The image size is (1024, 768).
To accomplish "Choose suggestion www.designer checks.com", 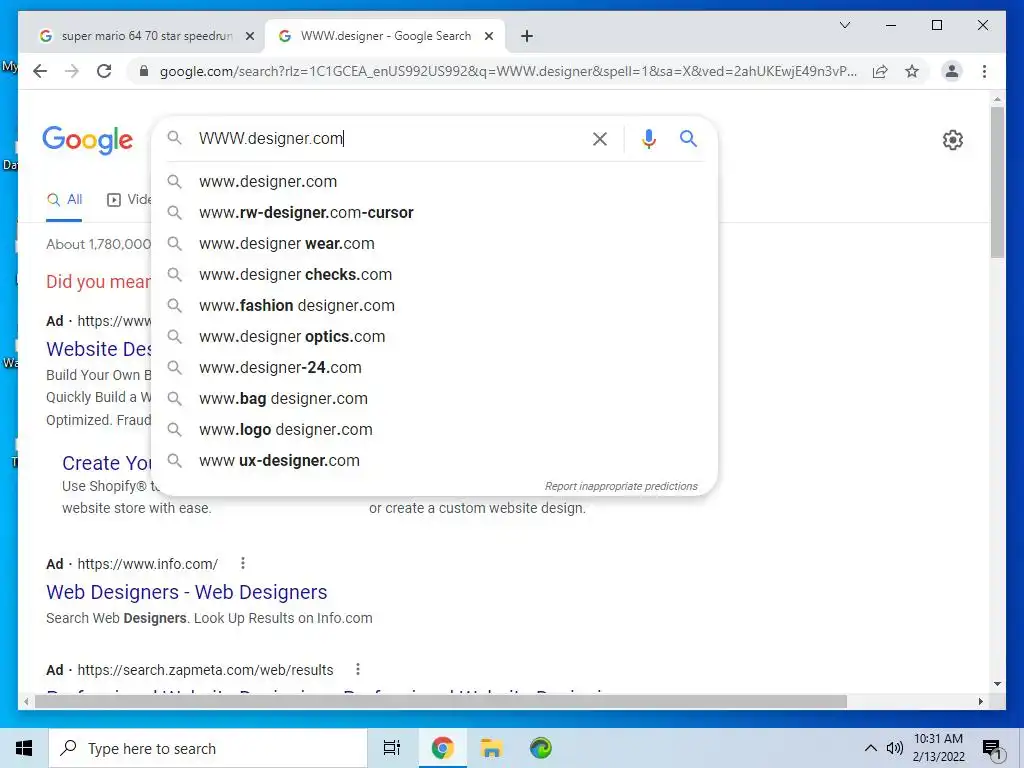I will (x=434, y=274).
